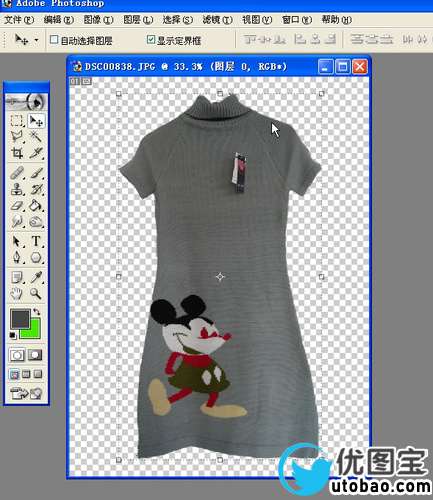
Task: Click Align Left Edges in options bar
Action: coord(300,40)
